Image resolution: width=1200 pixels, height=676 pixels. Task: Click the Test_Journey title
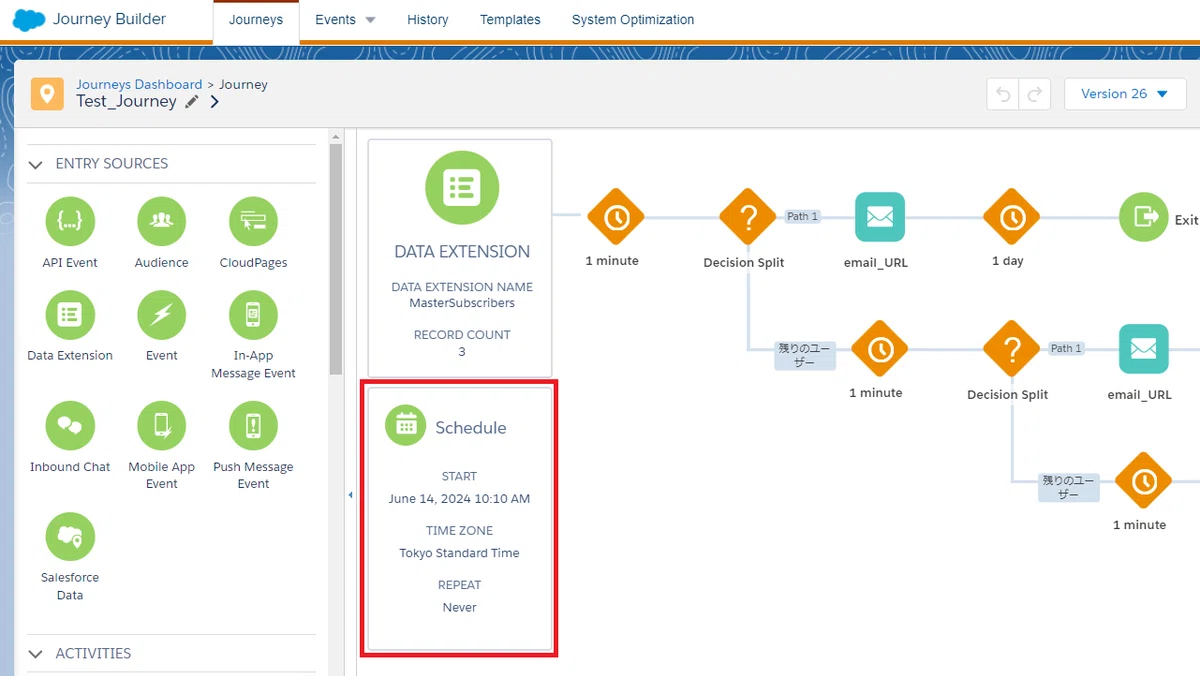point(126,102)
